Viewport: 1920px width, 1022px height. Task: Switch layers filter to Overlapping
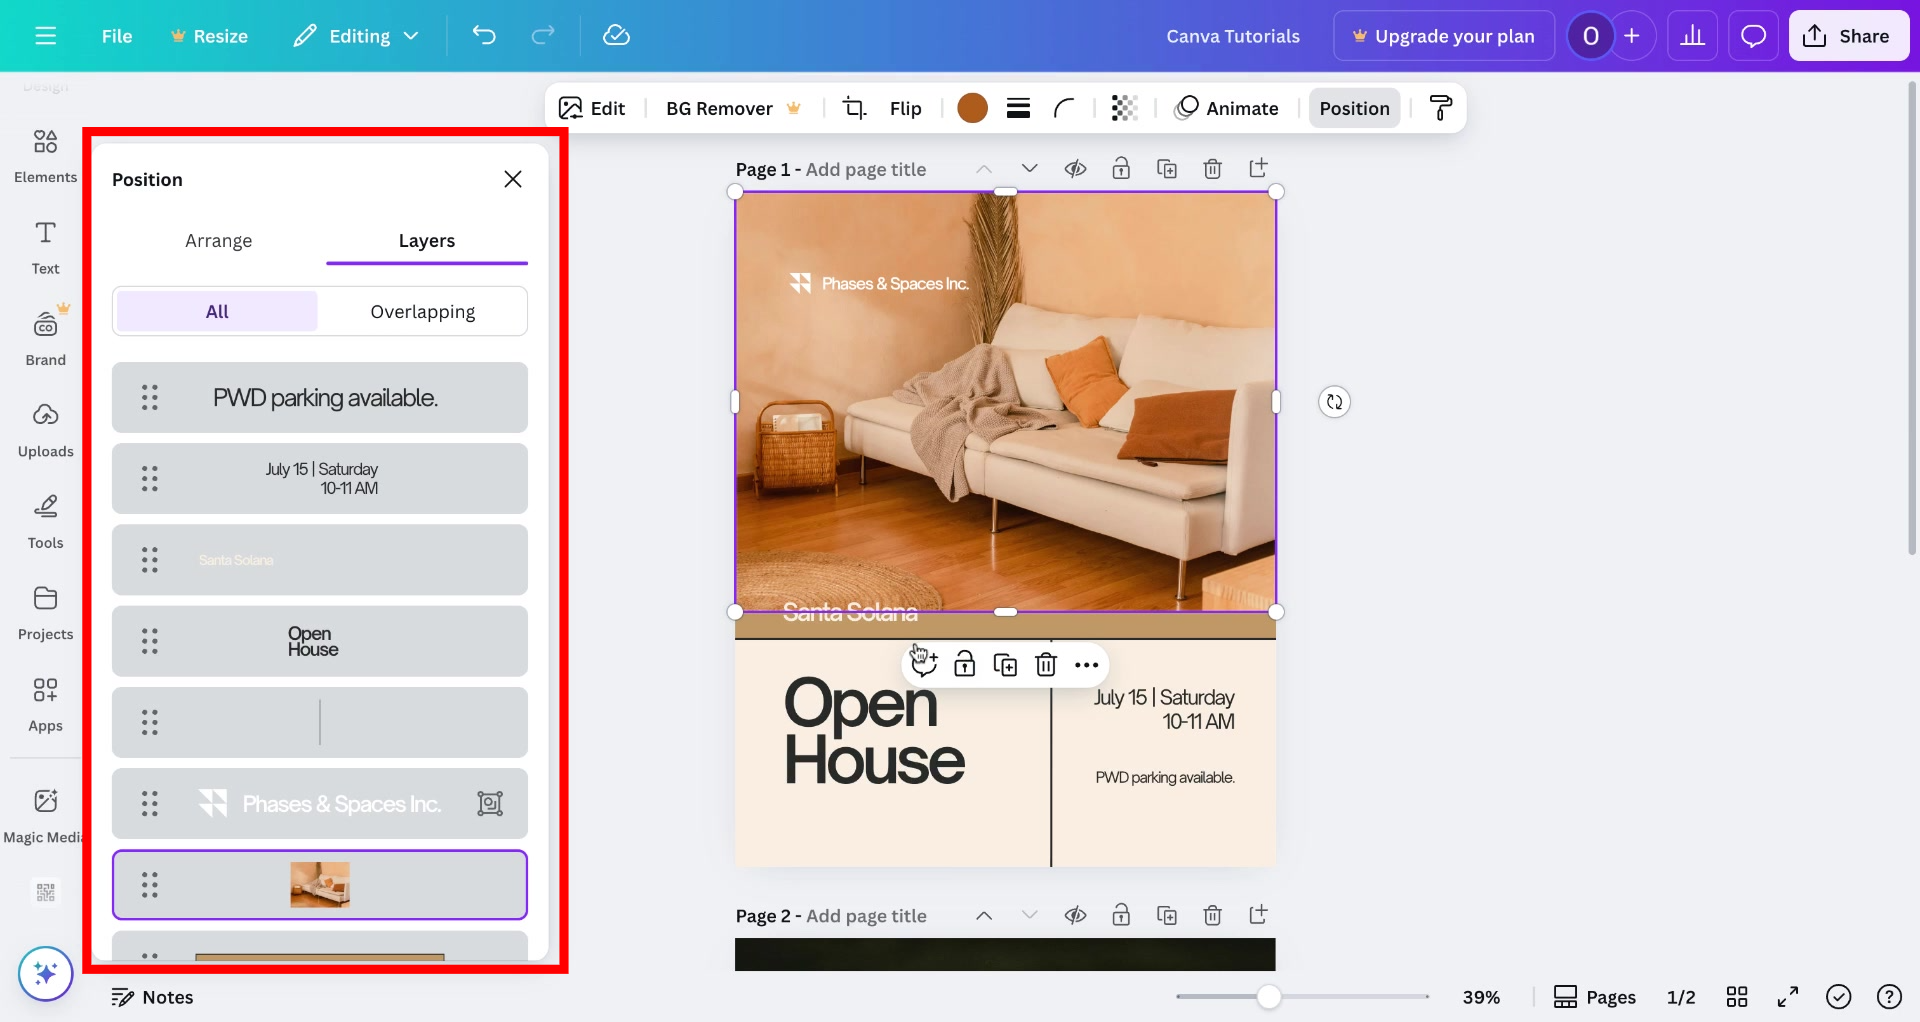(422, 311)
